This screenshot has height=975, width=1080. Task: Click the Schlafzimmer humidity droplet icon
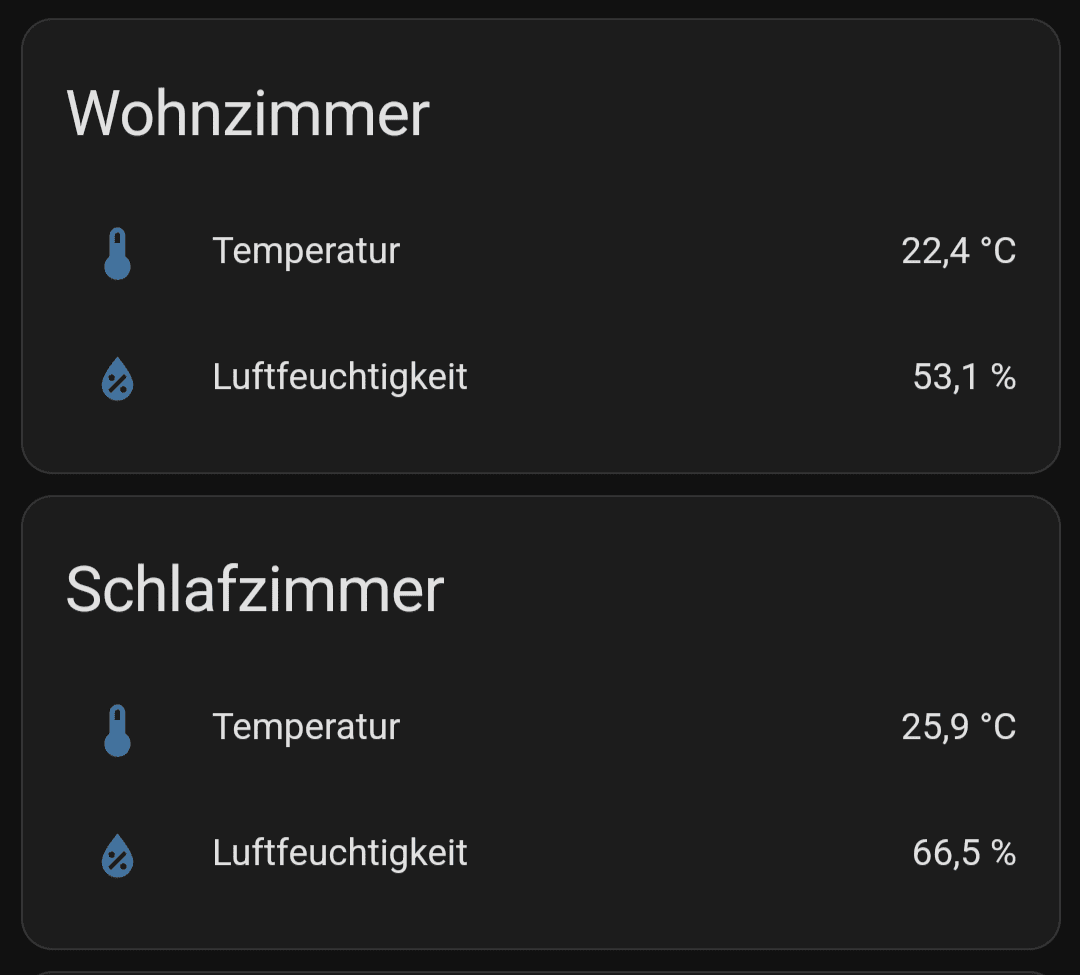pos(118,856)
